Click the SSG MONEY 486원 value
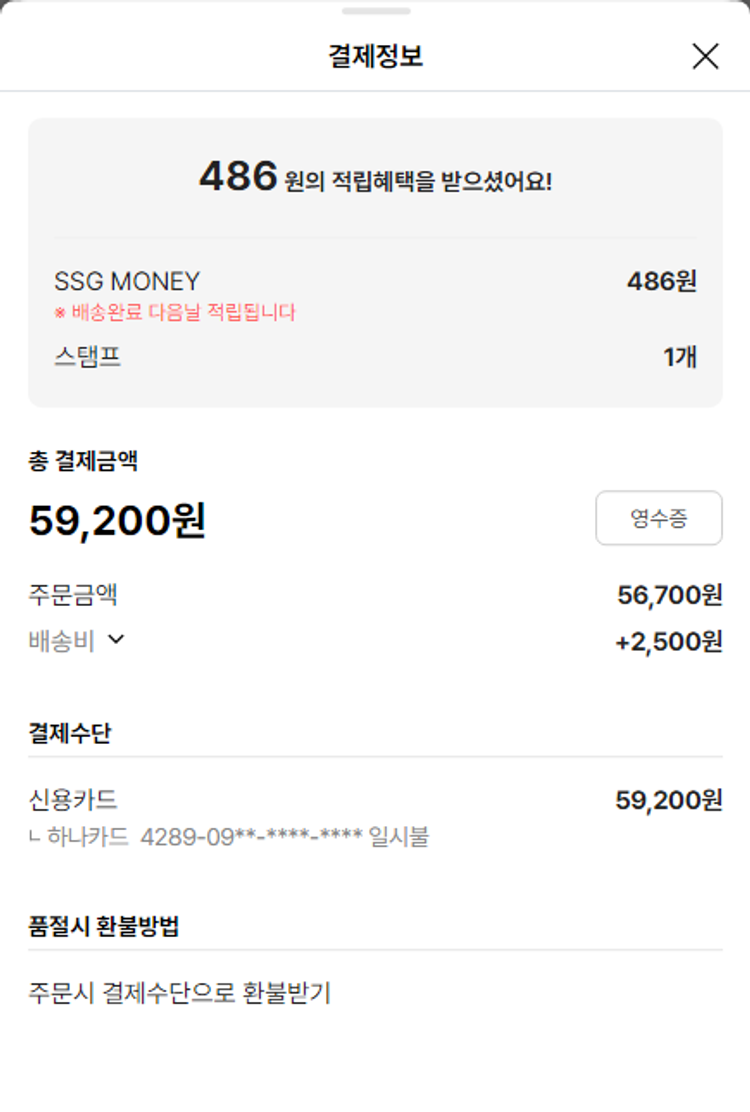 pos(661,282)
